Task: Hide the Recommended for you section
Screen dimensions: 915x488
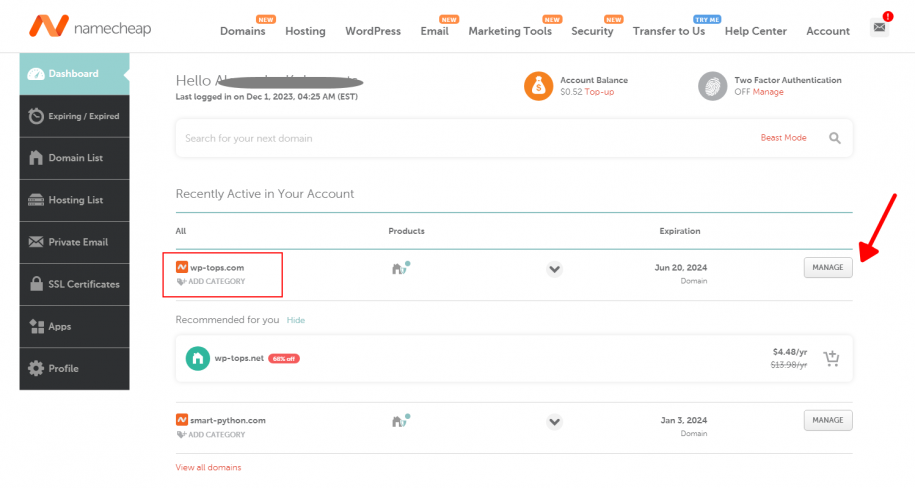Action: click(295, 320)
